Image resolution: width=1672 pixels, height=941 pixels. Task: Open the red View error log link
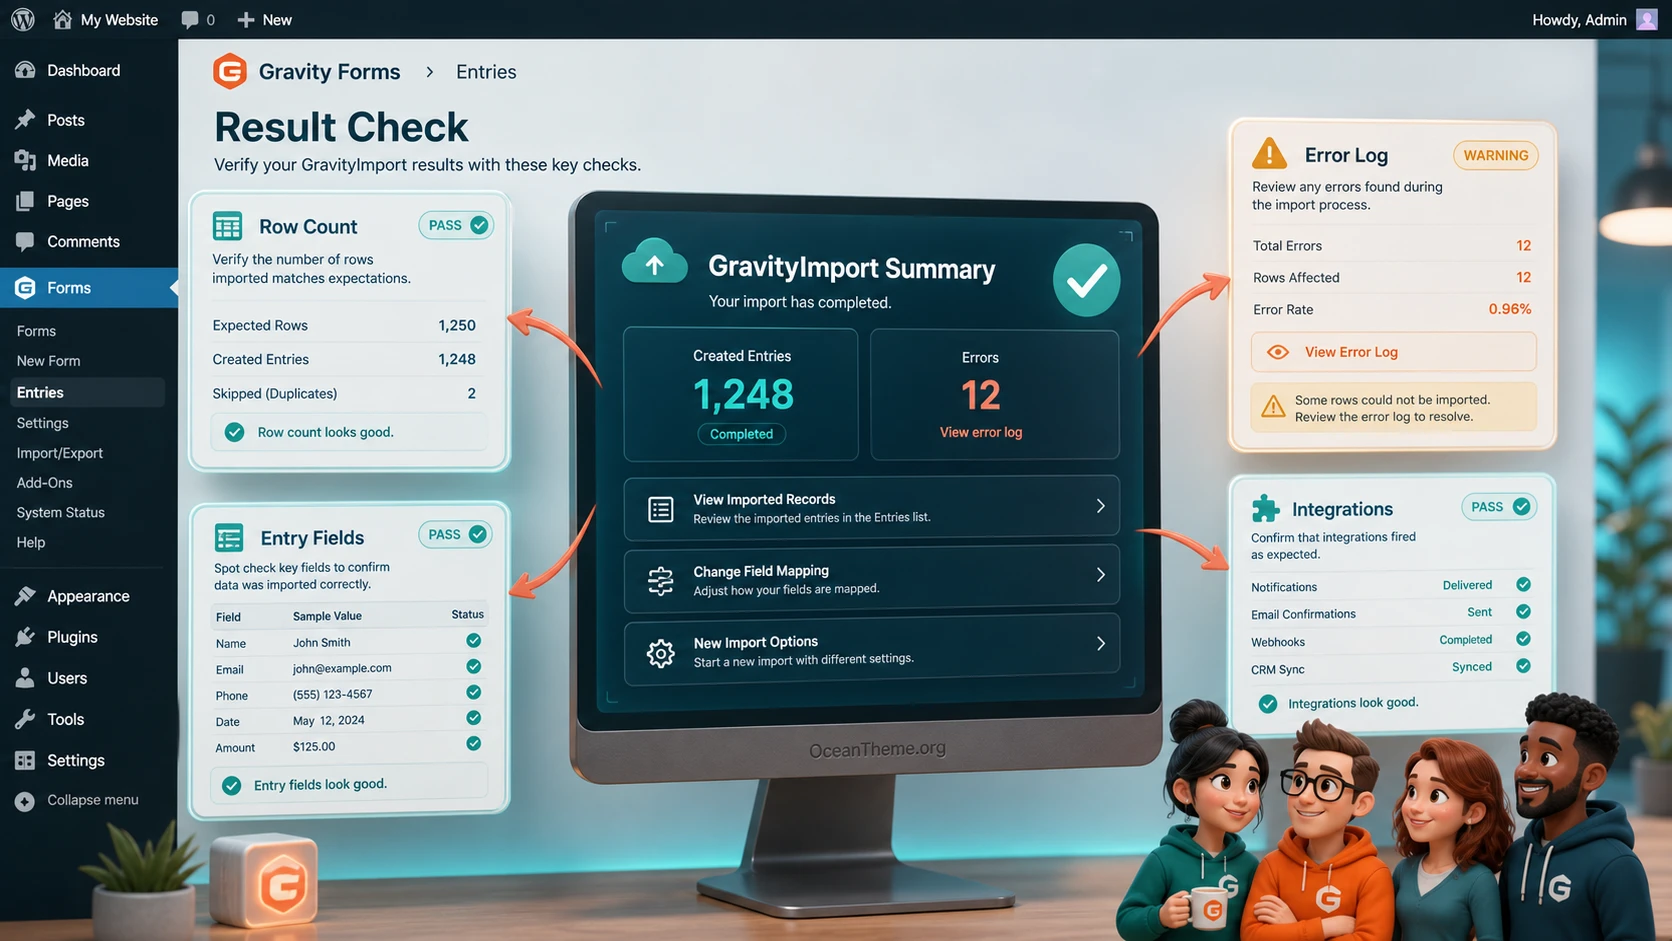pos(981,432)
